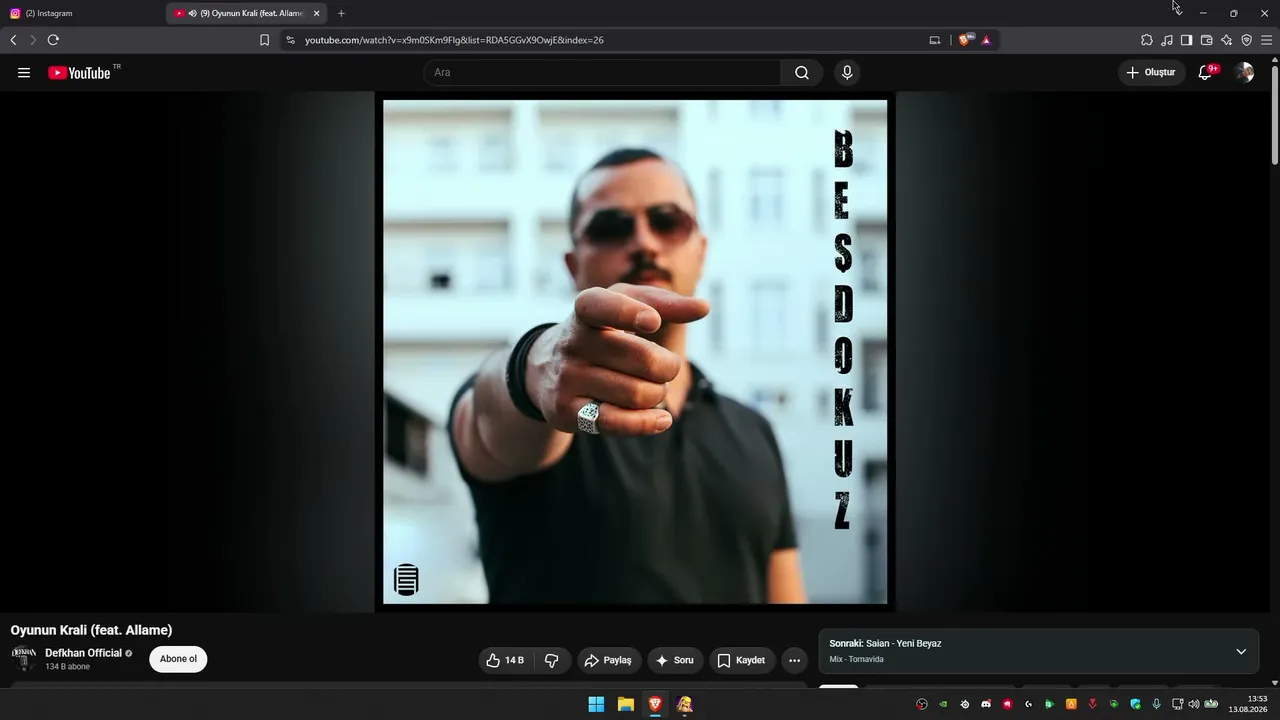
Task: Open the Soru ask button
Action: pyautogui.click(x=675, y=660)
